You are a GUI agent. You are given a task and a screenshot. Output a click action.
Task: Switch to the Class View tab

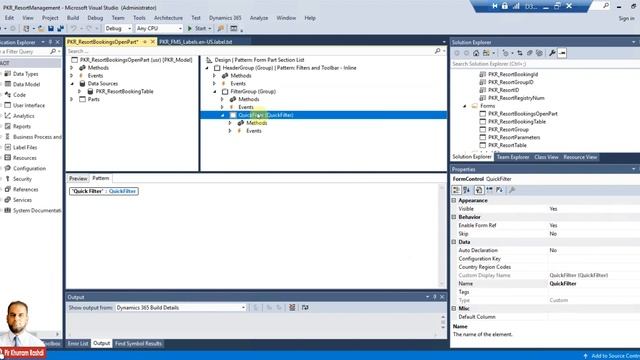click(546, 157)
